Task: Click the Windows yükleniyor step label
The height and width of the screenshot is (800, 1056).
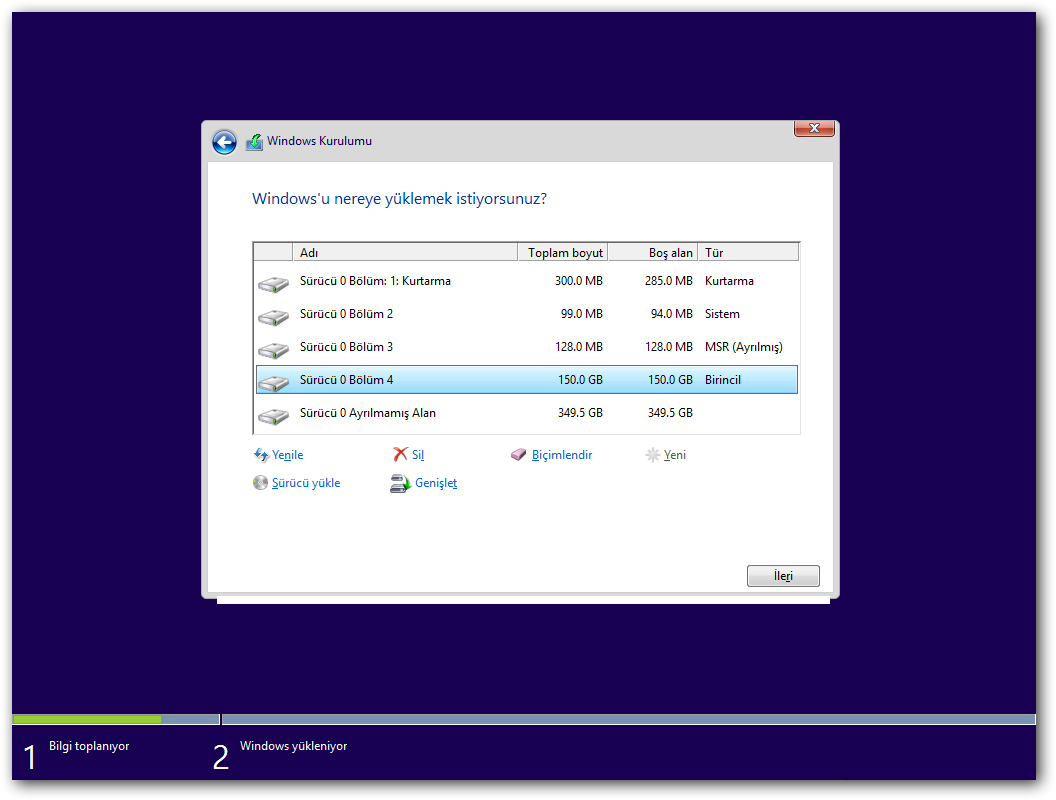Action: pyautogui.click(x=293, y=746)
